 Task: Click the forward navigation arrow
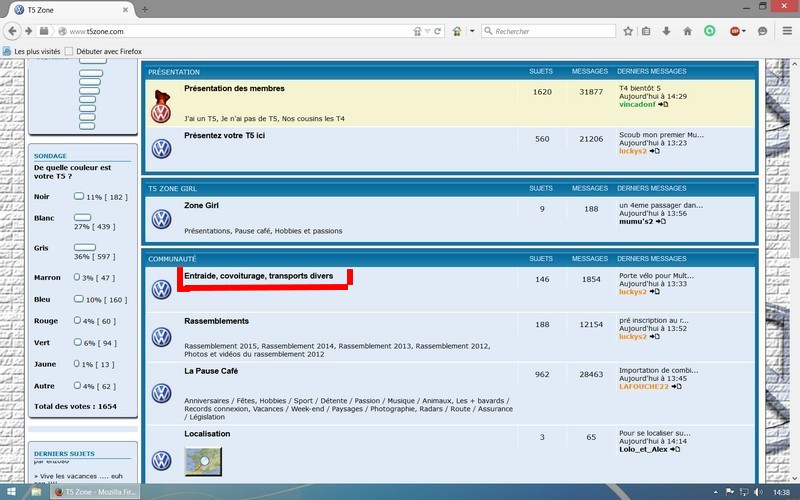29,31
